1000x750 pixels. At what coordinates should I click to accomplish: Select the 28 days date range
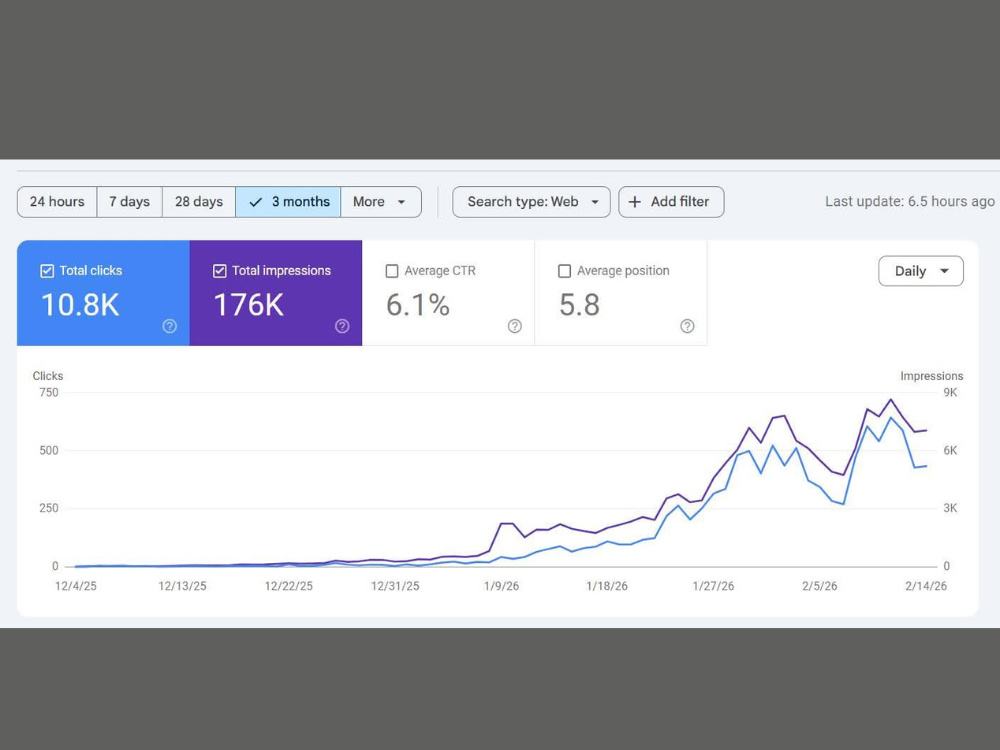[x=199, y=202]
